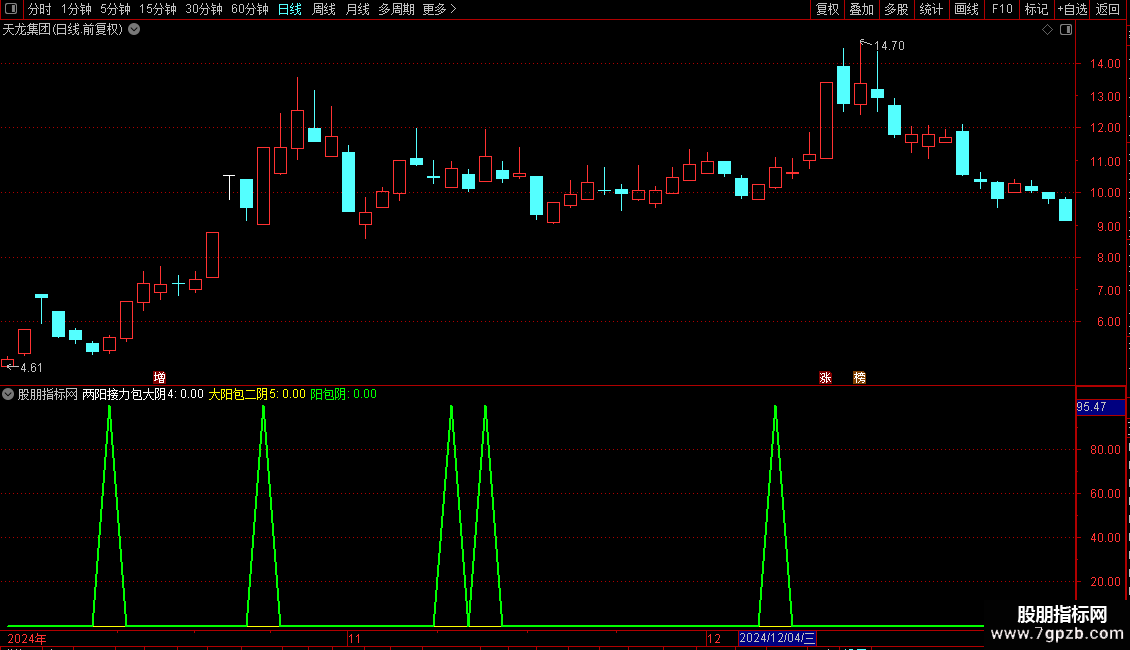Click the 95.47 indicator value box

[x=1100, y=407]
